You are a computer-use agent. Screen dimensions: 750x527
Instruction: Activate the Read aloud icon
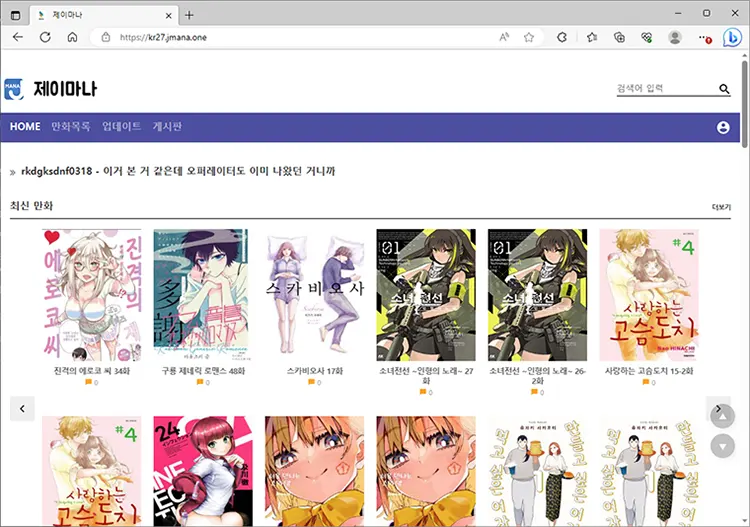click(504, 37)
